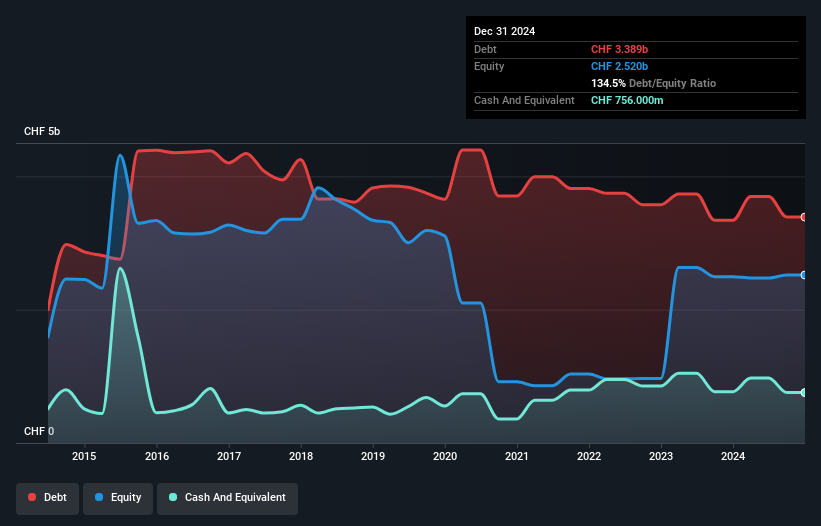The image size is (821, 526).
Task: Toggle the Equity series legend button
Action: pos(118,498)
